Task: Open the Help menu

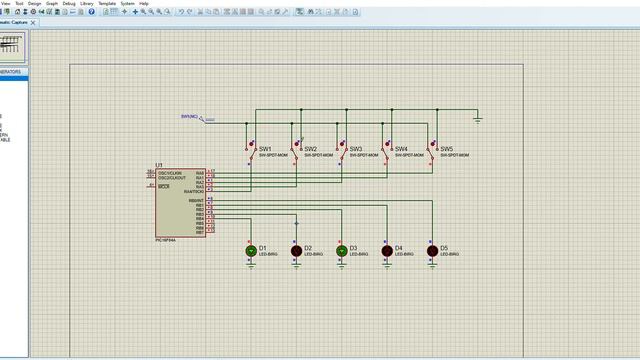Action: click(x=144, y=3)
